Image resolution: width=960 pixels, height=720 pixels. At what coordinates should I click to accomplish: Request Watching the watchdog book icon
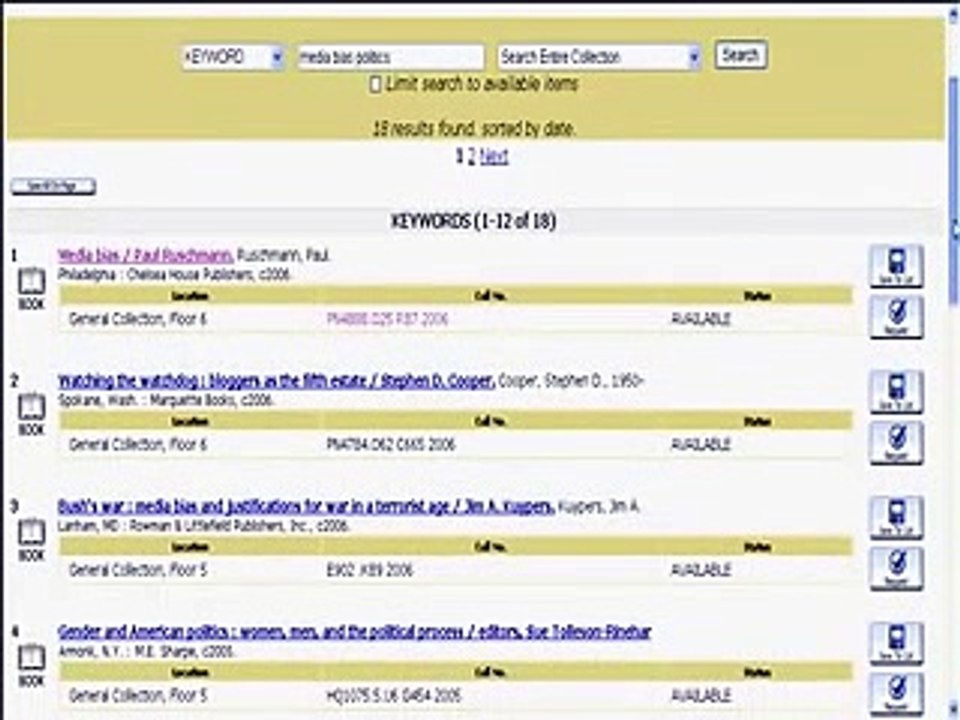896,442
